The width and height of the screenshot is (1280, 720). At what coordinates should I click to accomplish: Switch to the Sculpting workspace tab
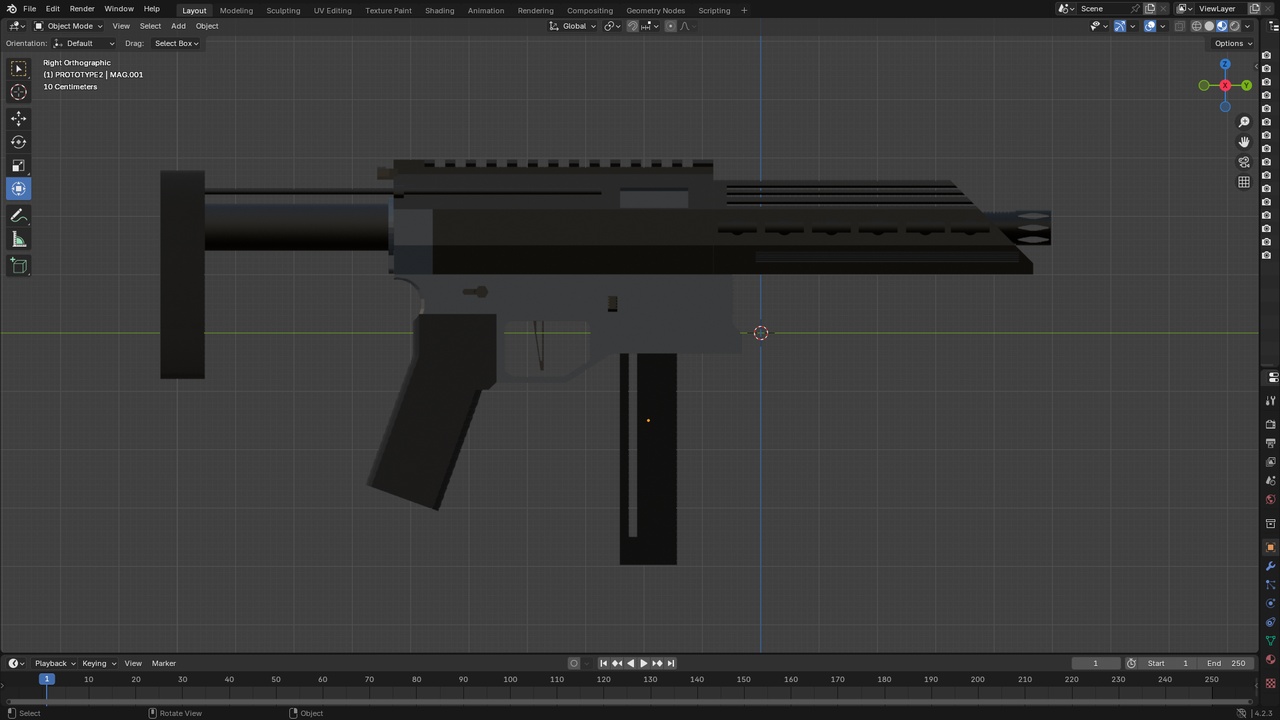(x=283, y=10)
